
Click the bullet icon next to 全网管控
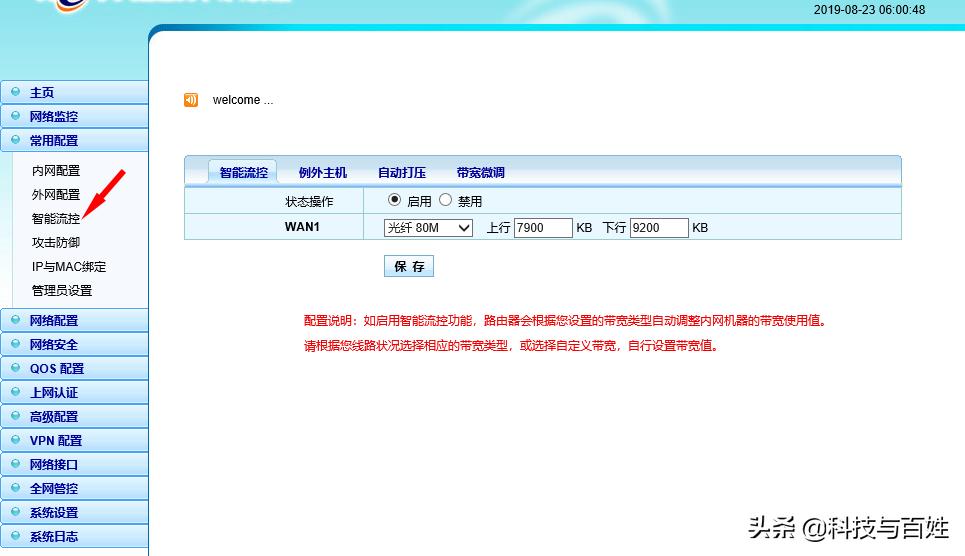point(15,488)
